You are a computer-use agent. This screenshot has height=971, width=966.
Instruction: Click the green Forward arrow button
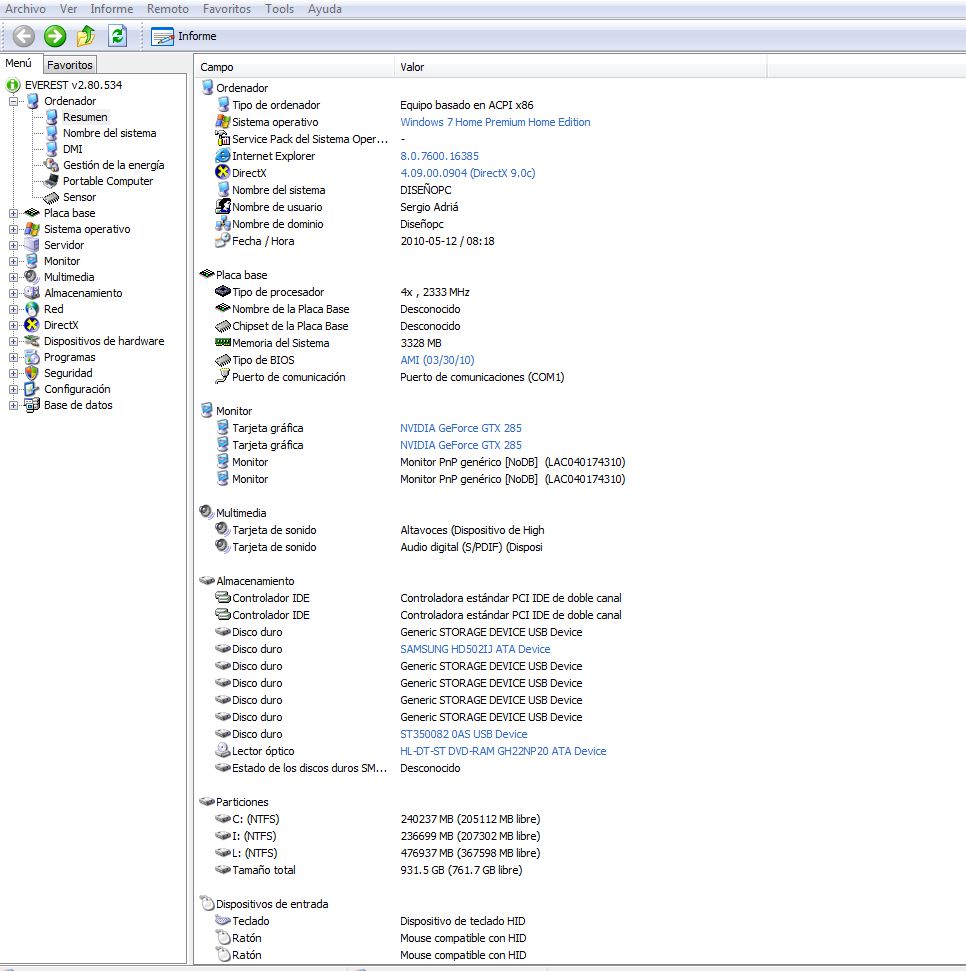click(x=54, y=36)
